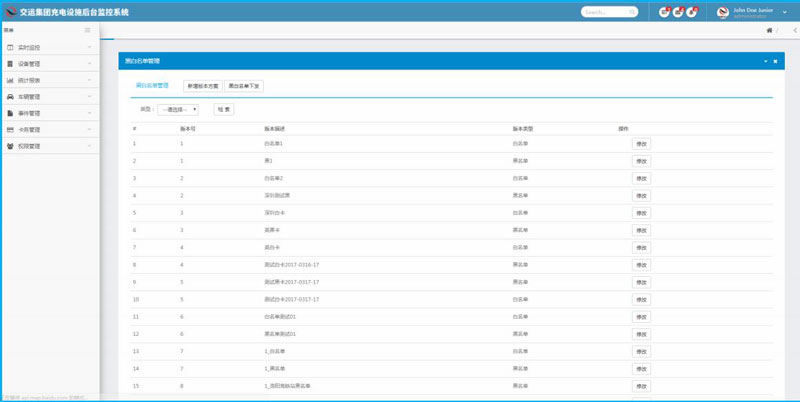Open the third notification badge icon in header
Viewport: 800px width, 402px height.
[691, 12]
